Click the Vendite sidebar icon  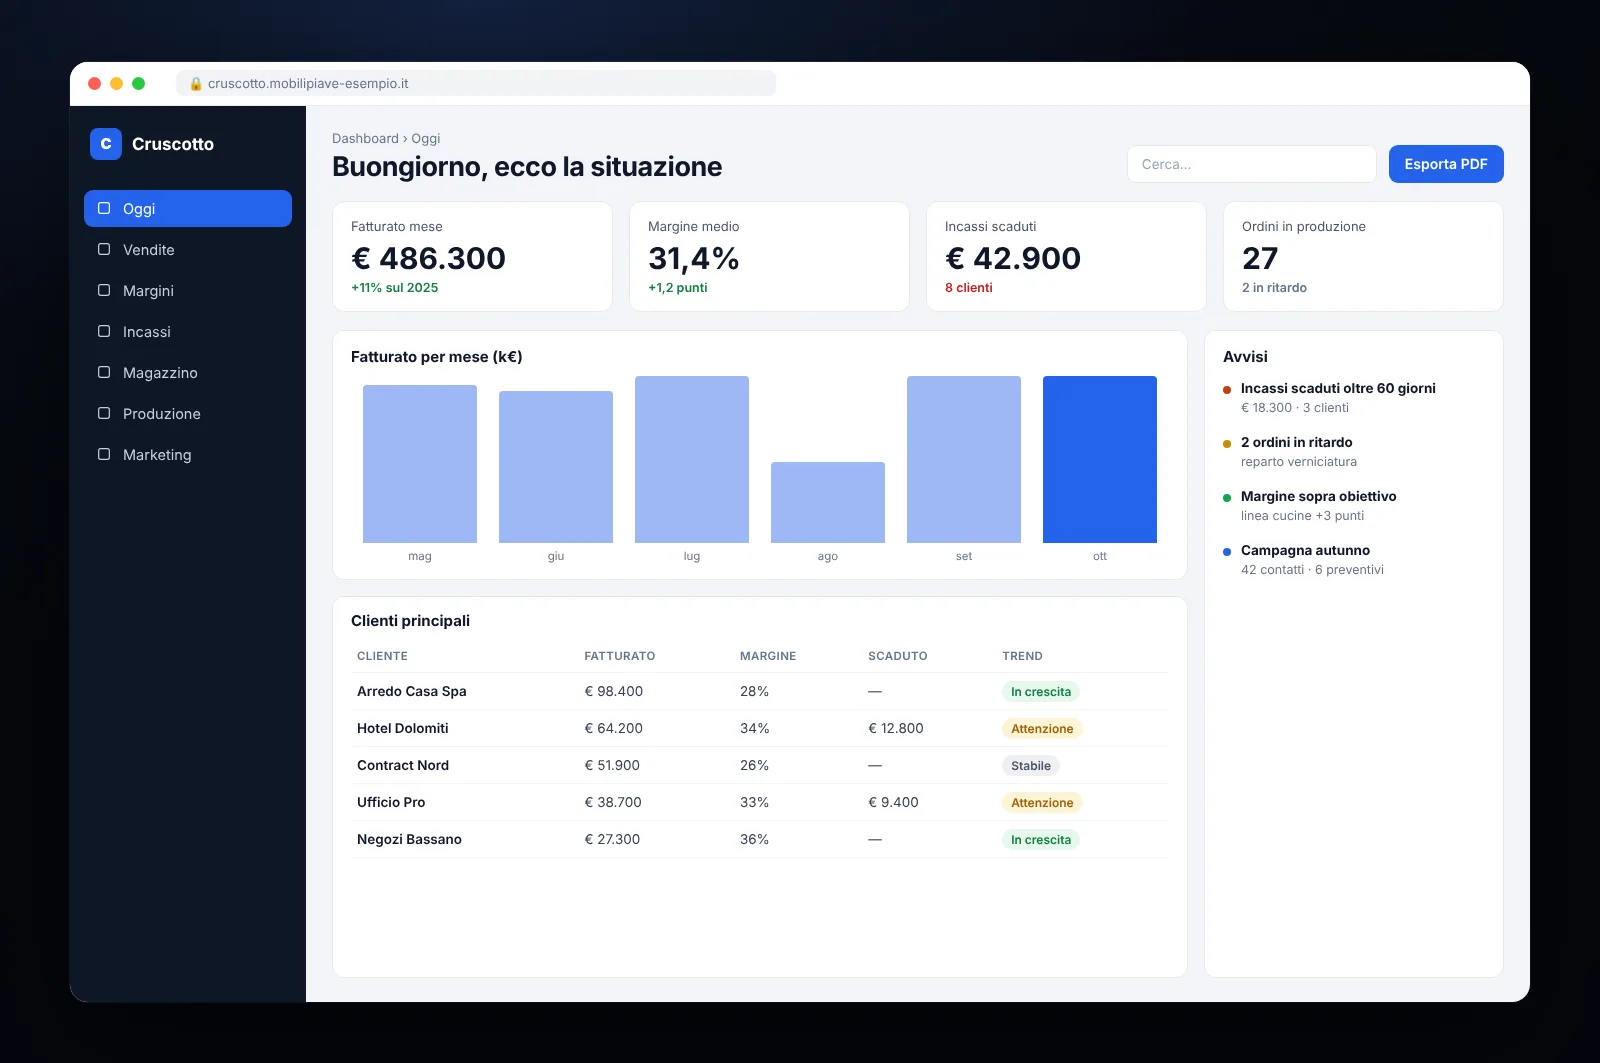click(x=104, y=249)
